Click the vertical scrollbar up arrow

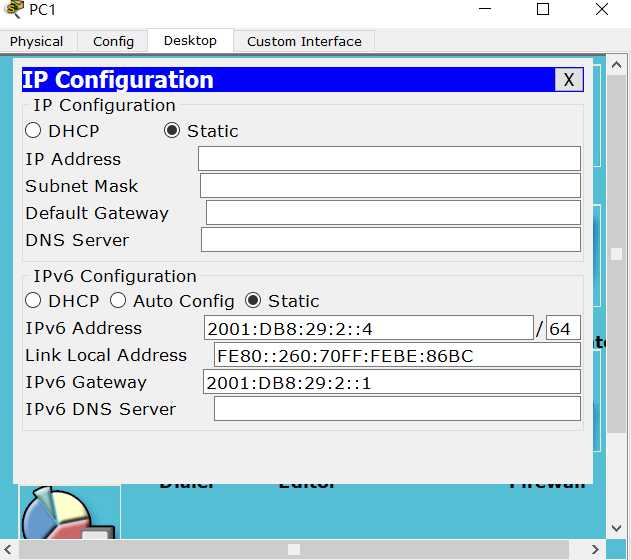tap(616, 65)
